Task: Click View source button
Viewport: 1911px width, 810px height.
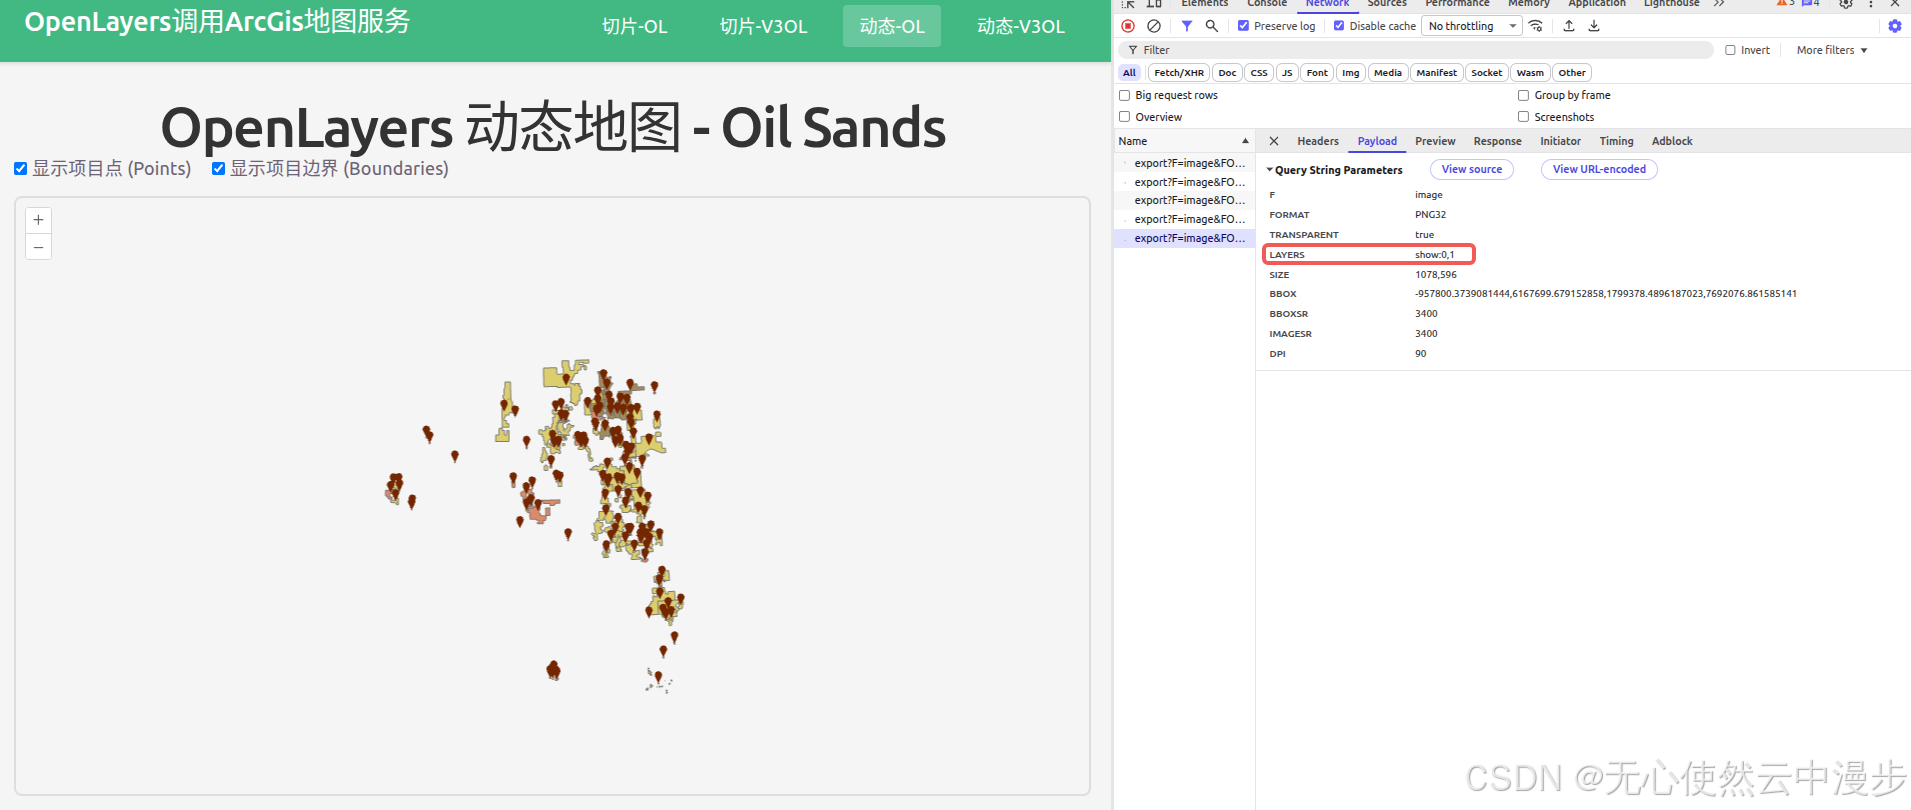Action: click(1472, 169)
